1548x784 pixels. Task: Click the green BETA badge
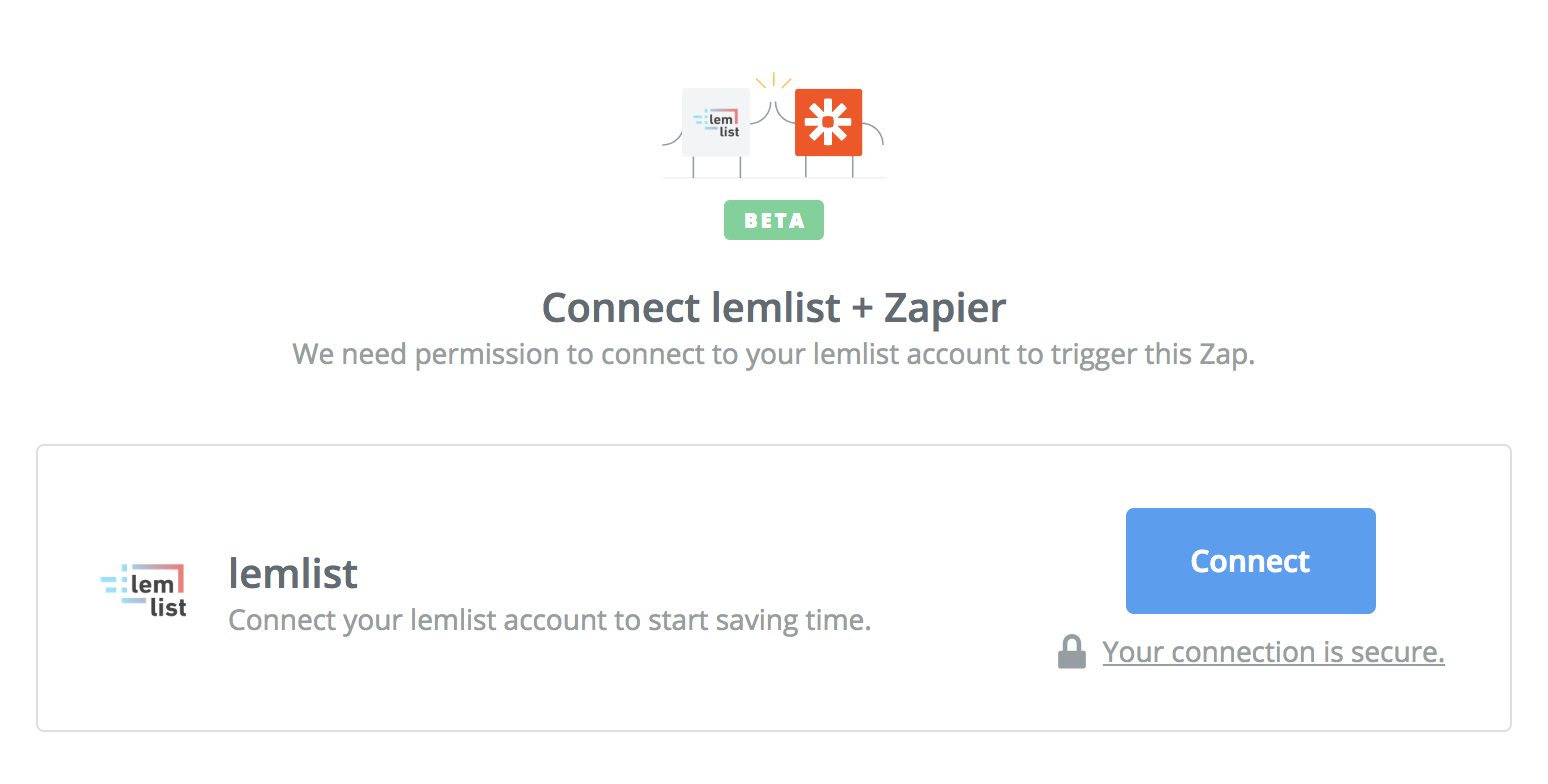pos(774,220)
